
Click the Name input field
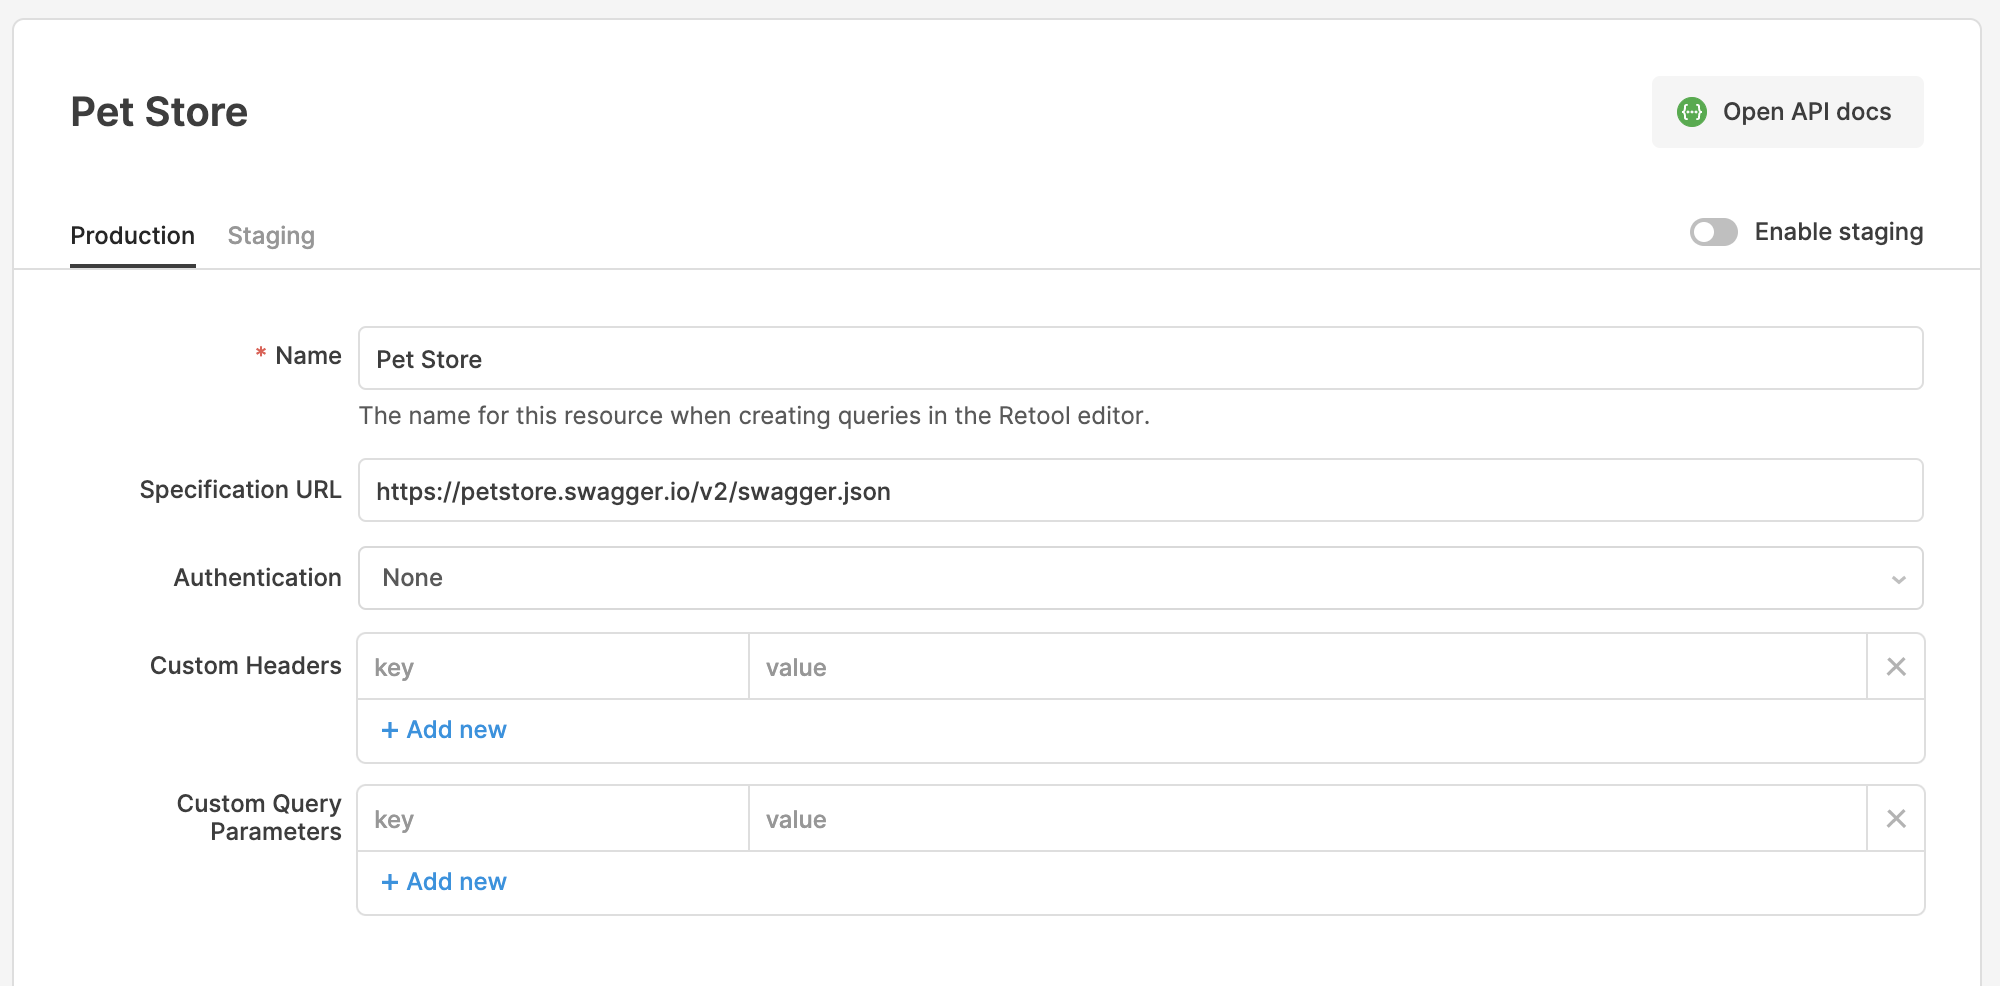(1140, 358)
